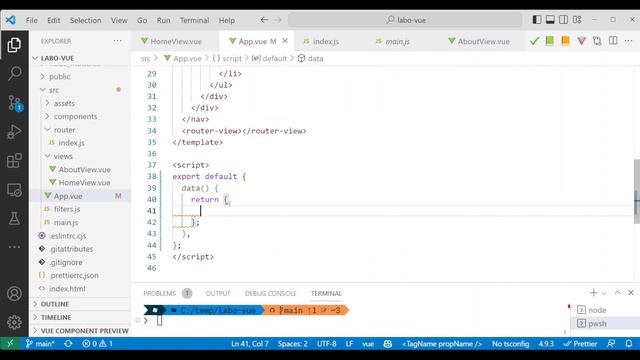Click the Copilot status icon in status bar
This screenshot has width=640, height=360.
coord(388,344)
